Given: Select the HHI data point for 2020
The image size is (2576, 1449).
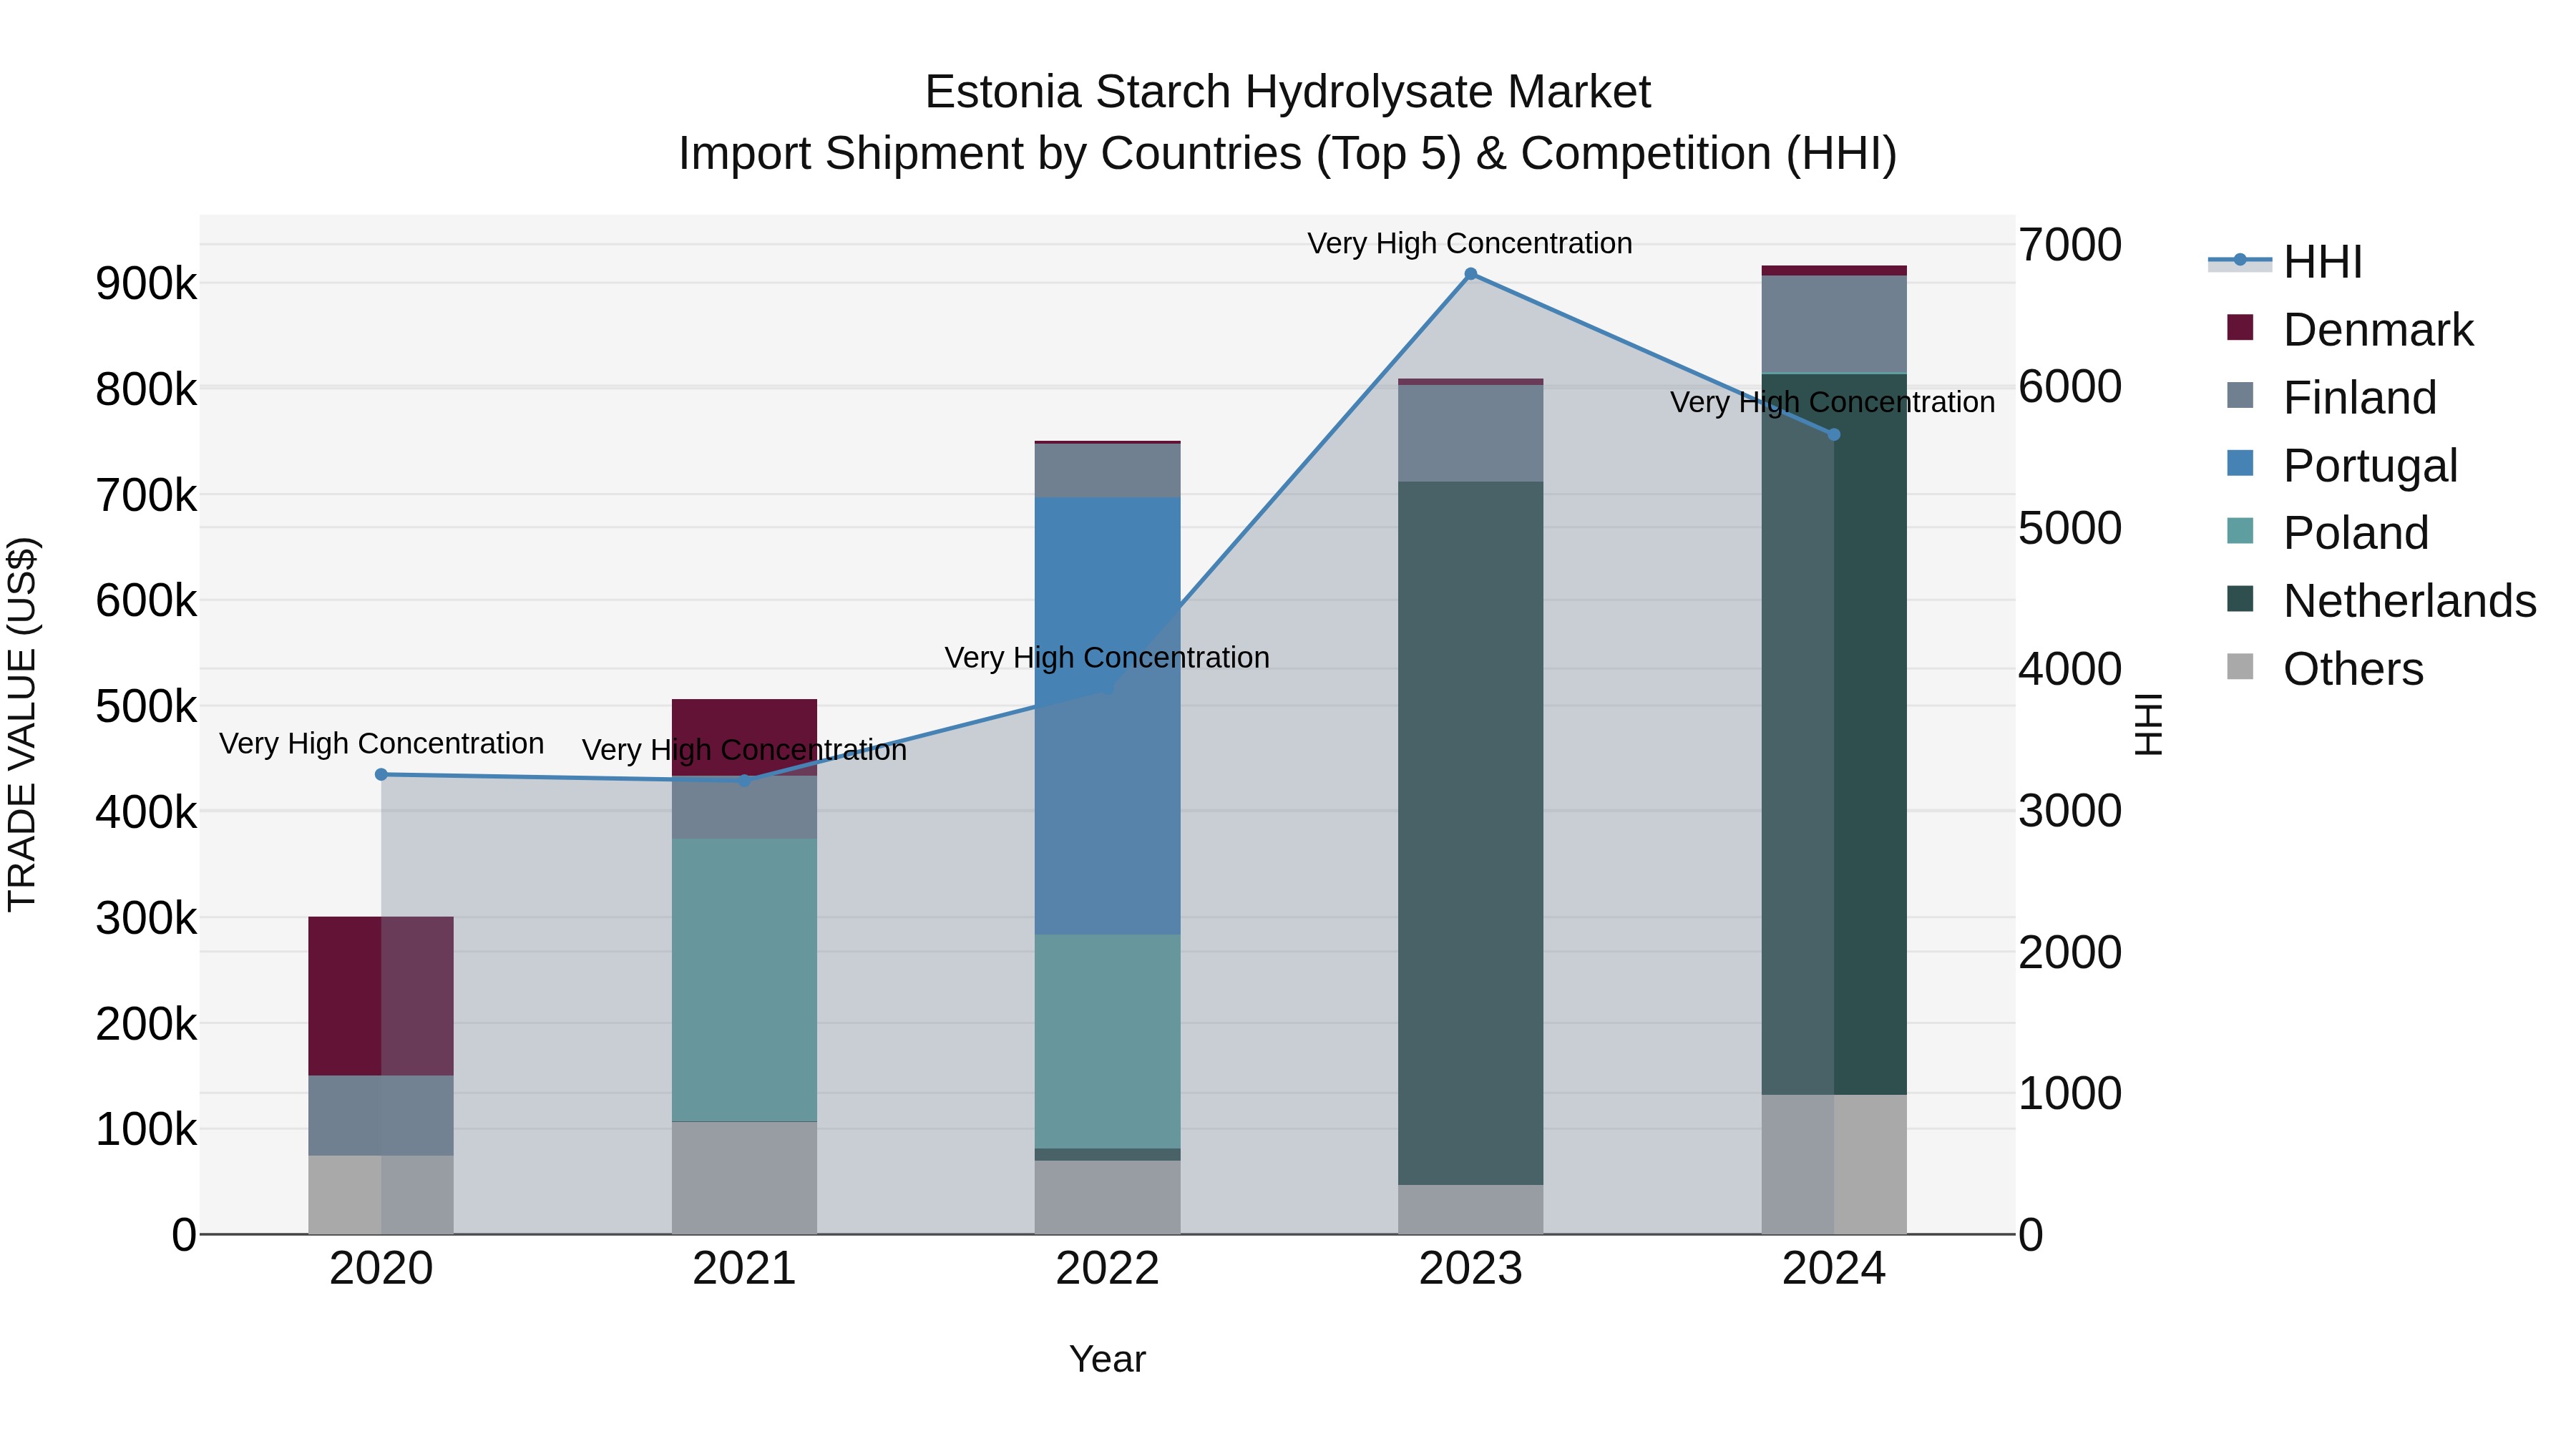Looking at the screenshot, I should tap(381, 774).
